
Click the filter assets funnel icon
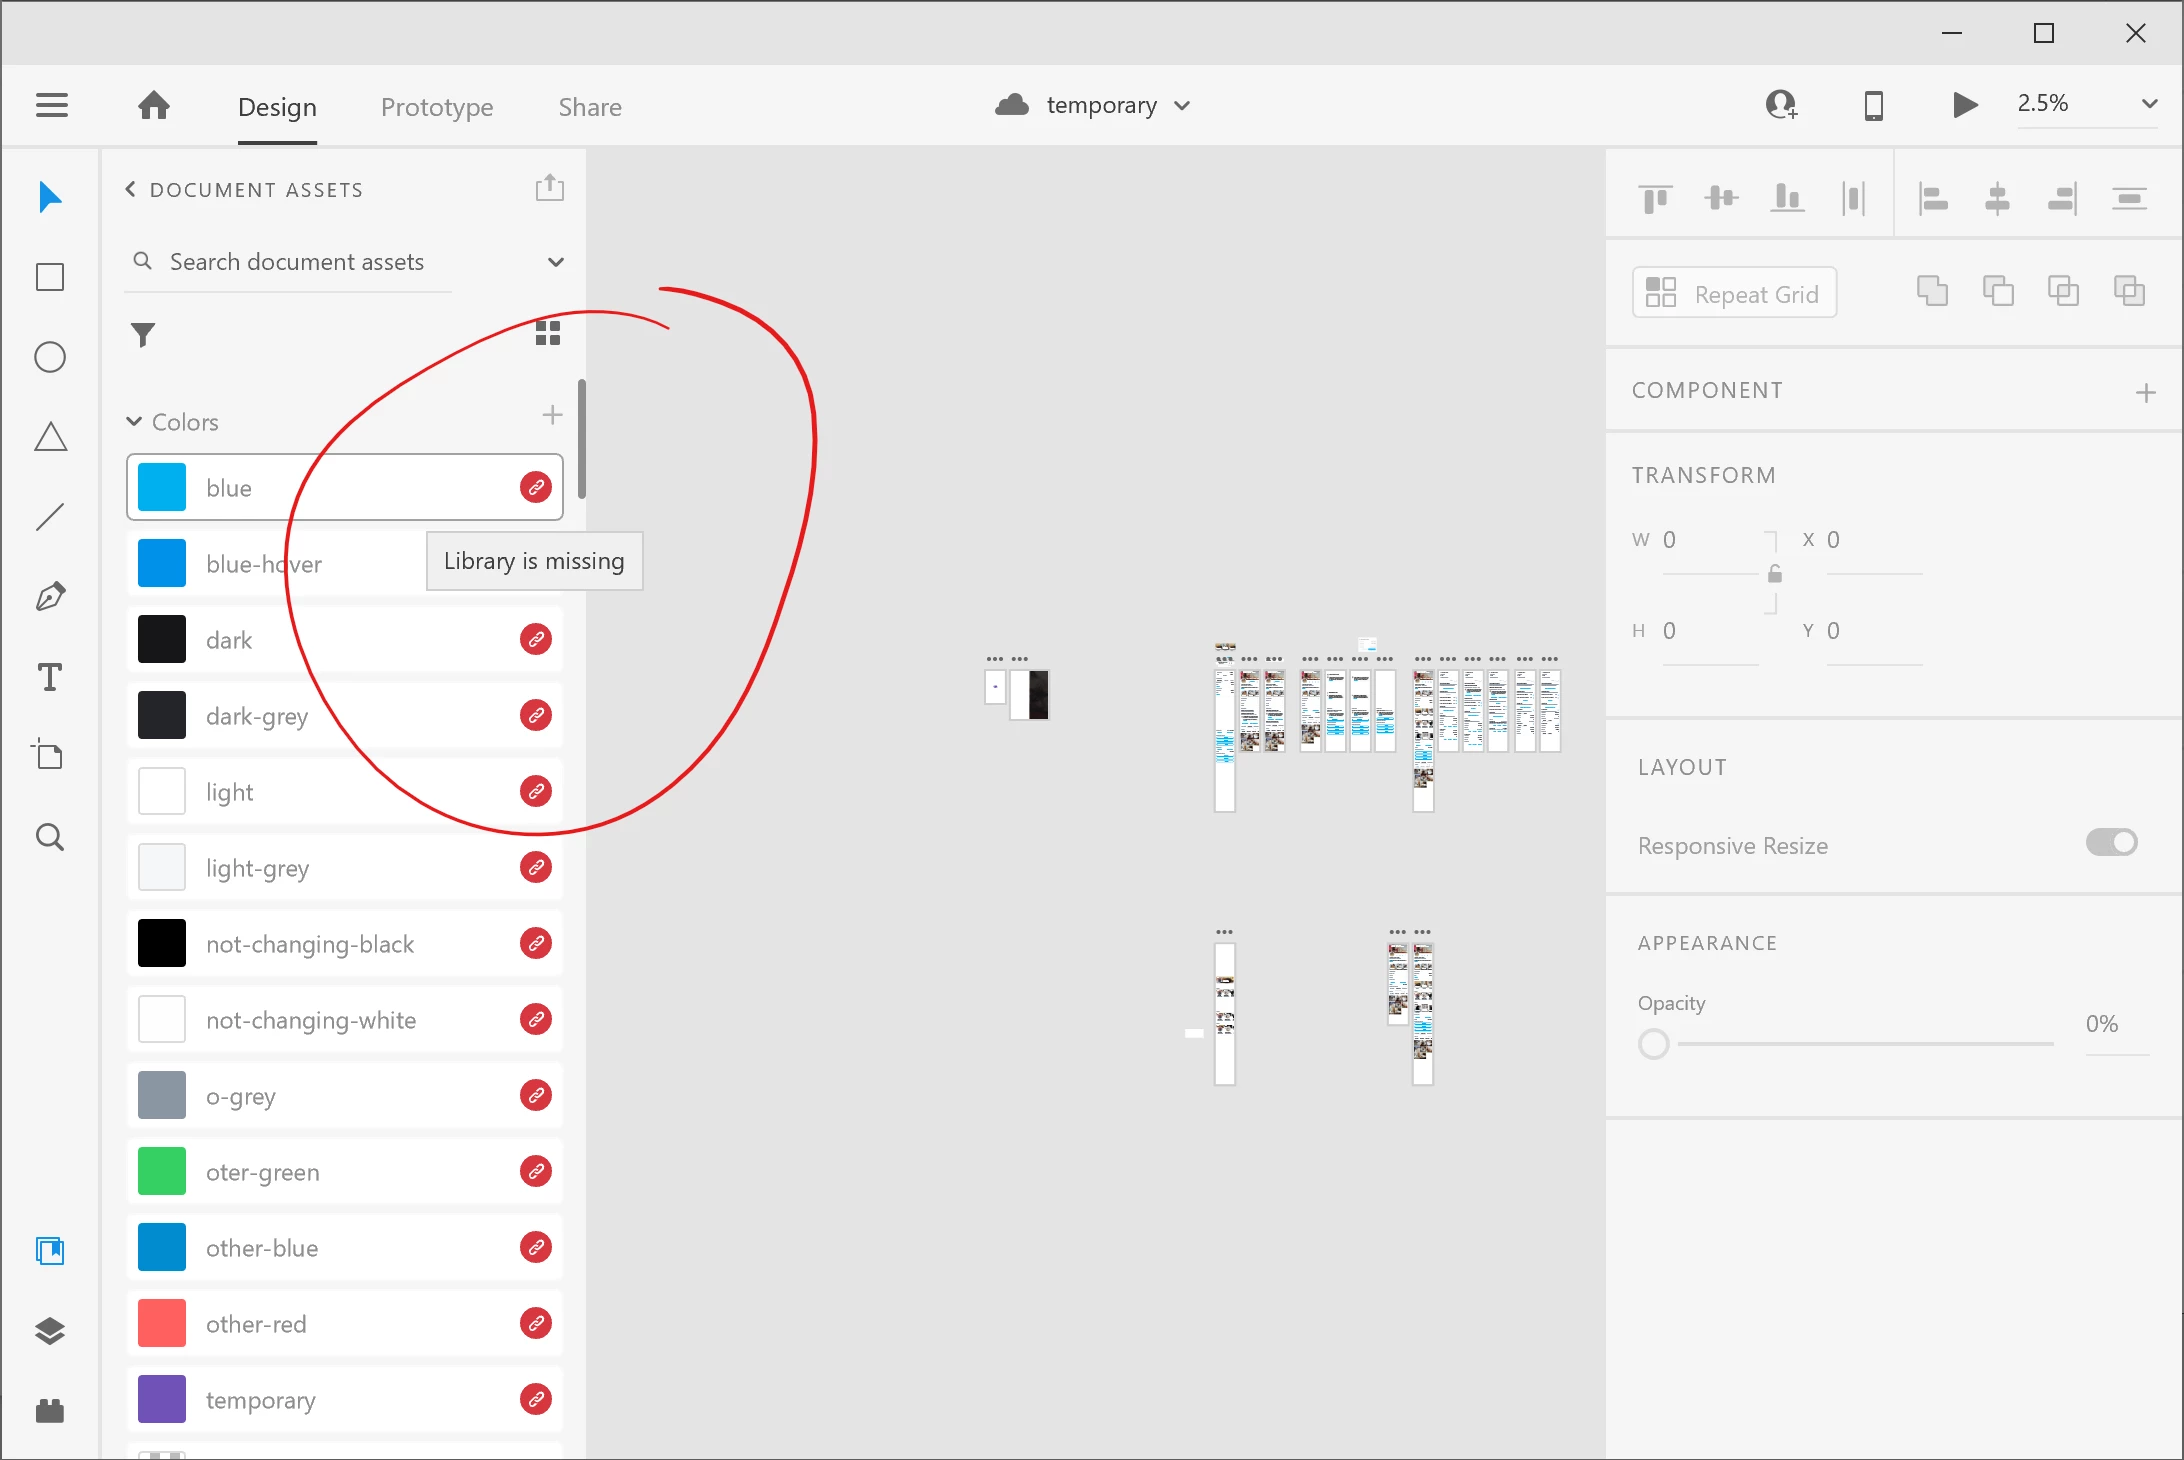point(143,334)
